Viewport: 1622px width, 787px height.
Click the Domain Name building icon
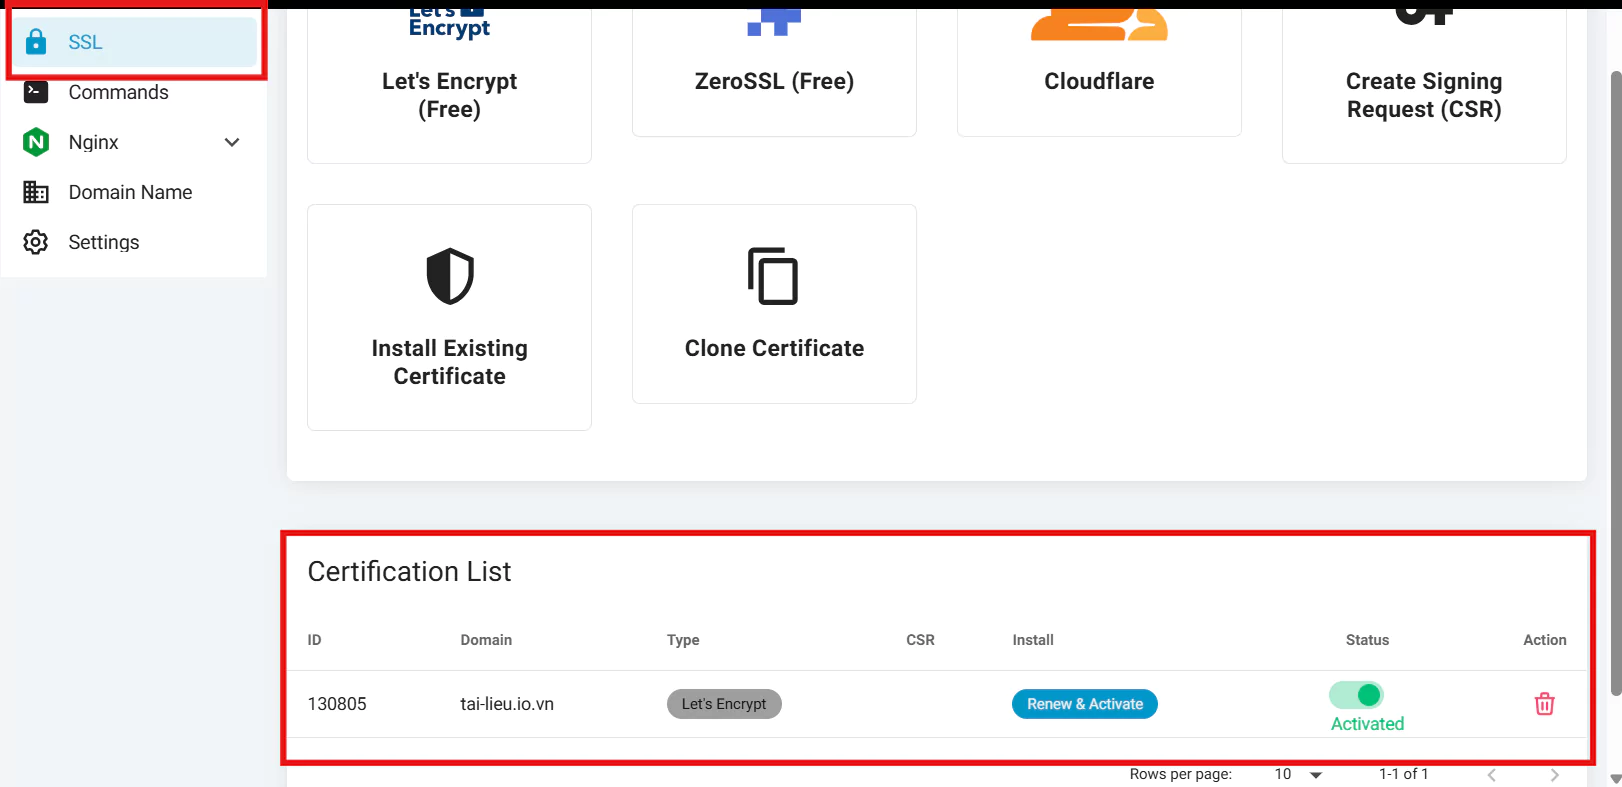pyautogui.click(x=36, y=192)
